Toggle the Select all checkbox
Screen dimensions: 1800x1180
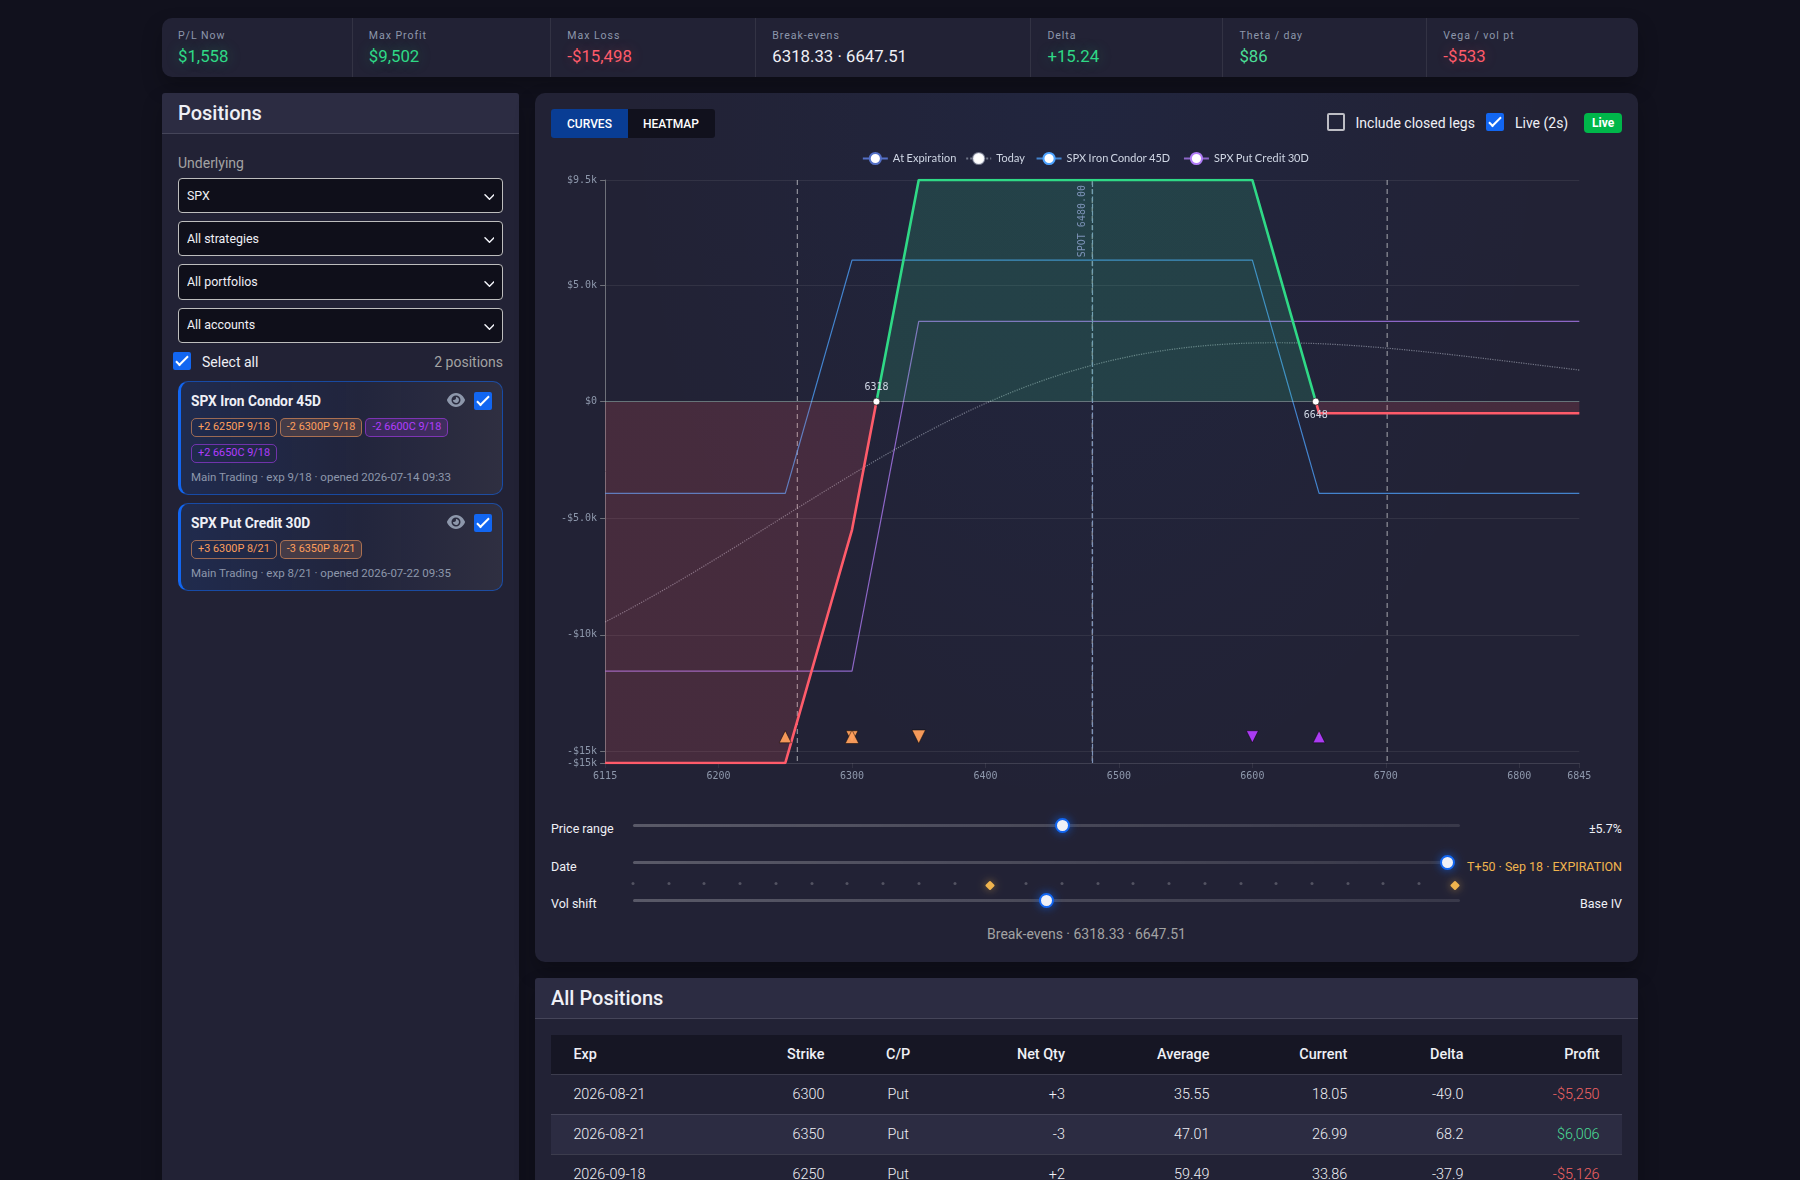[182, 361]
